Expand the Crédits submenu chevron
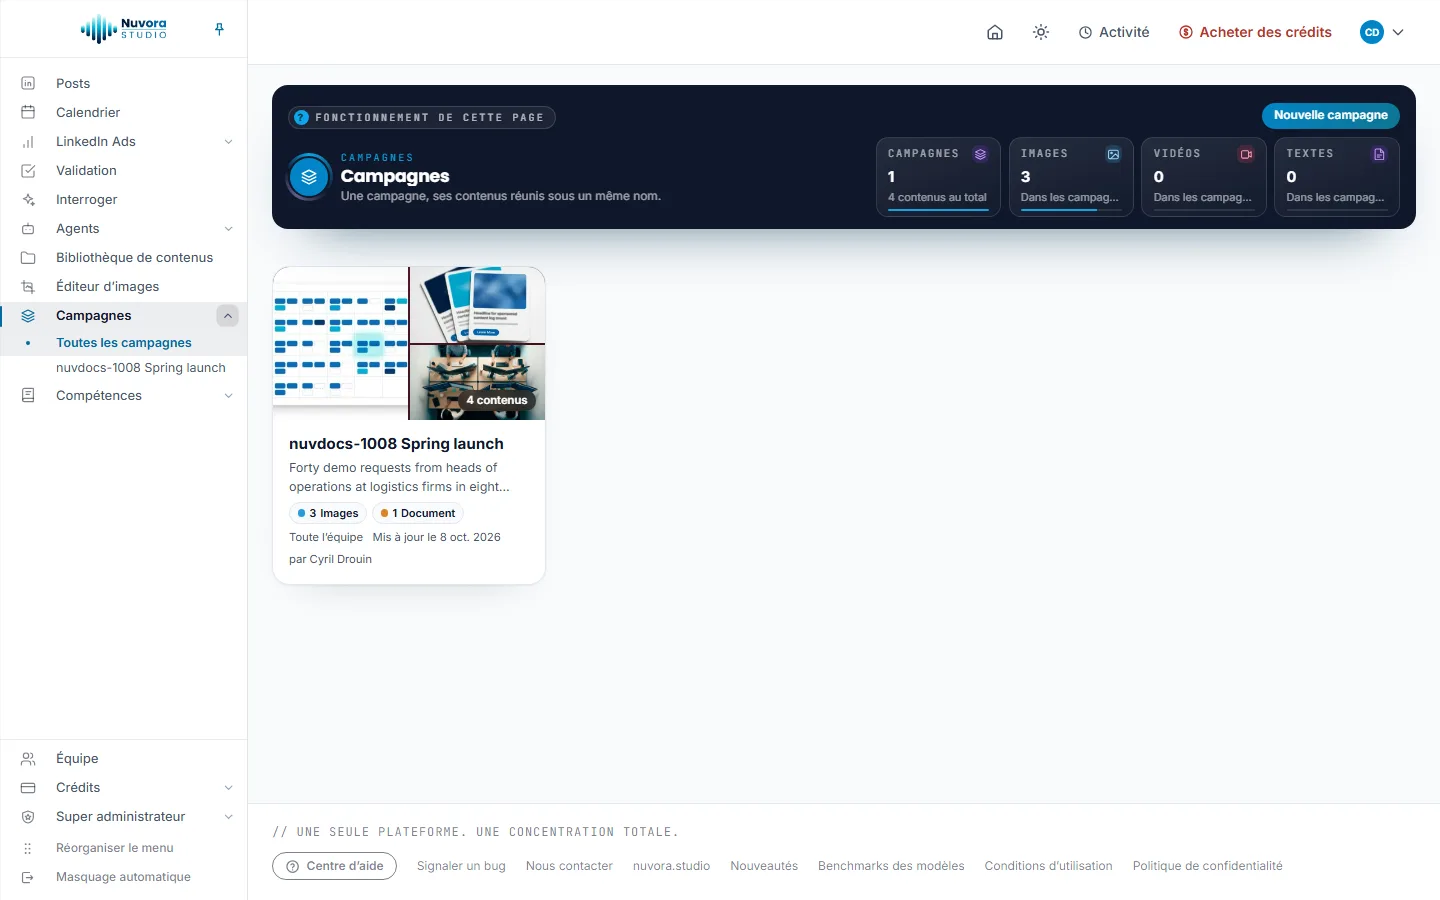 tap(228, 788)
